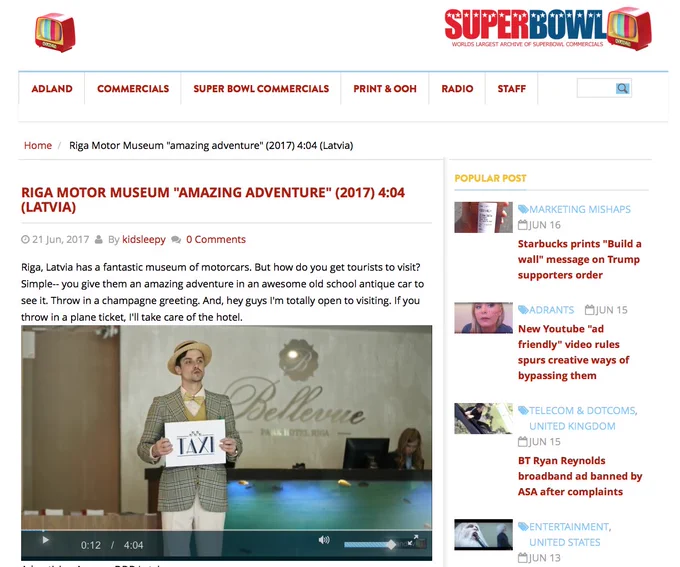
Task: Go to SUPER BOWL COMMERCIALS menu
Action: [261, 88]
